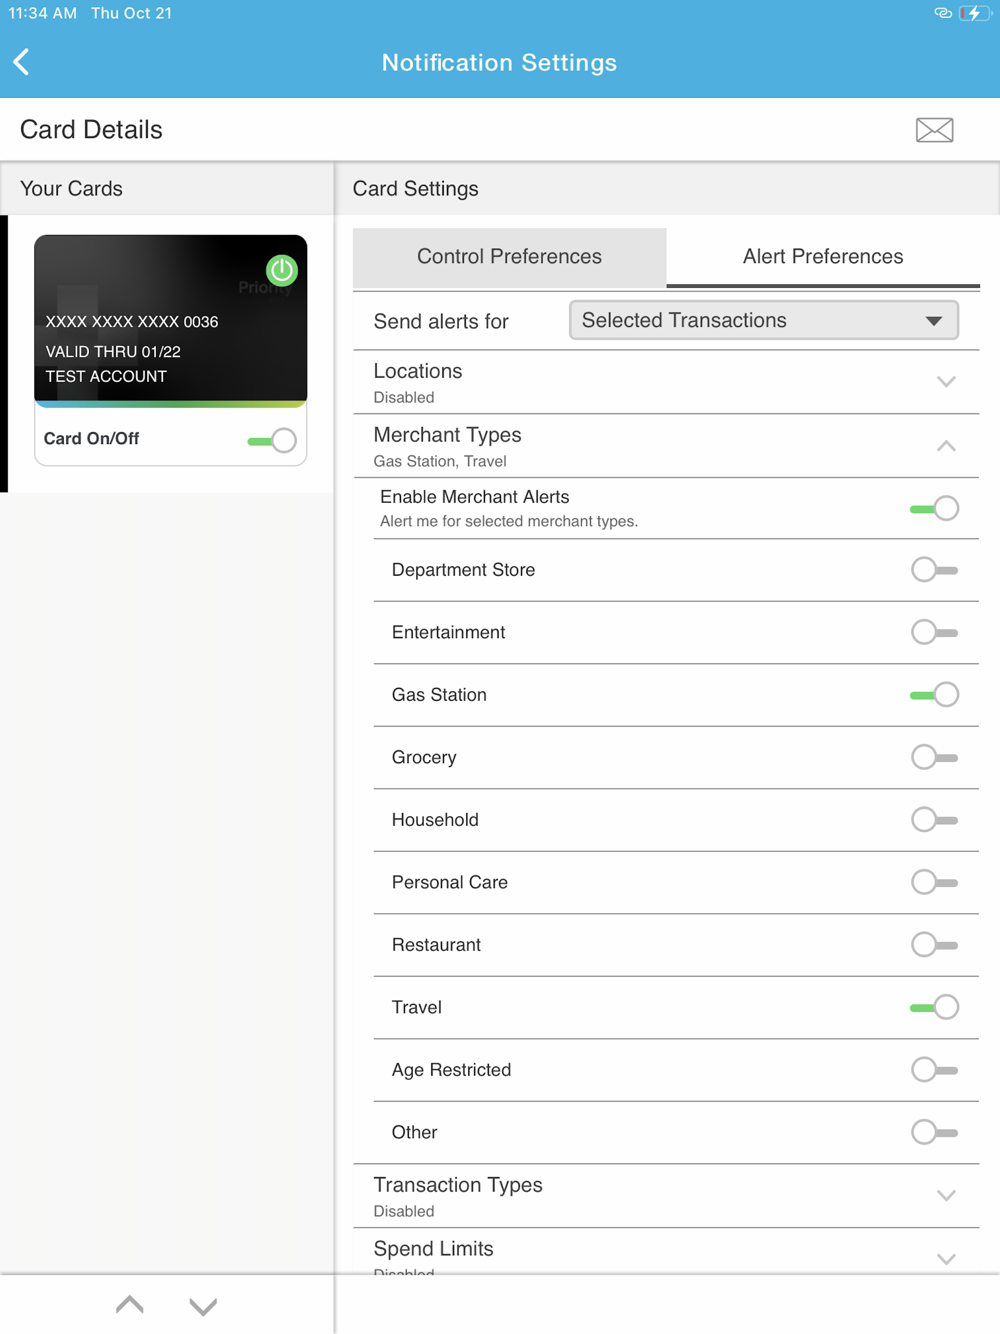Turn on Restaurant merchant alerts
1000x1334 pixels.
(x=934, y=945)
